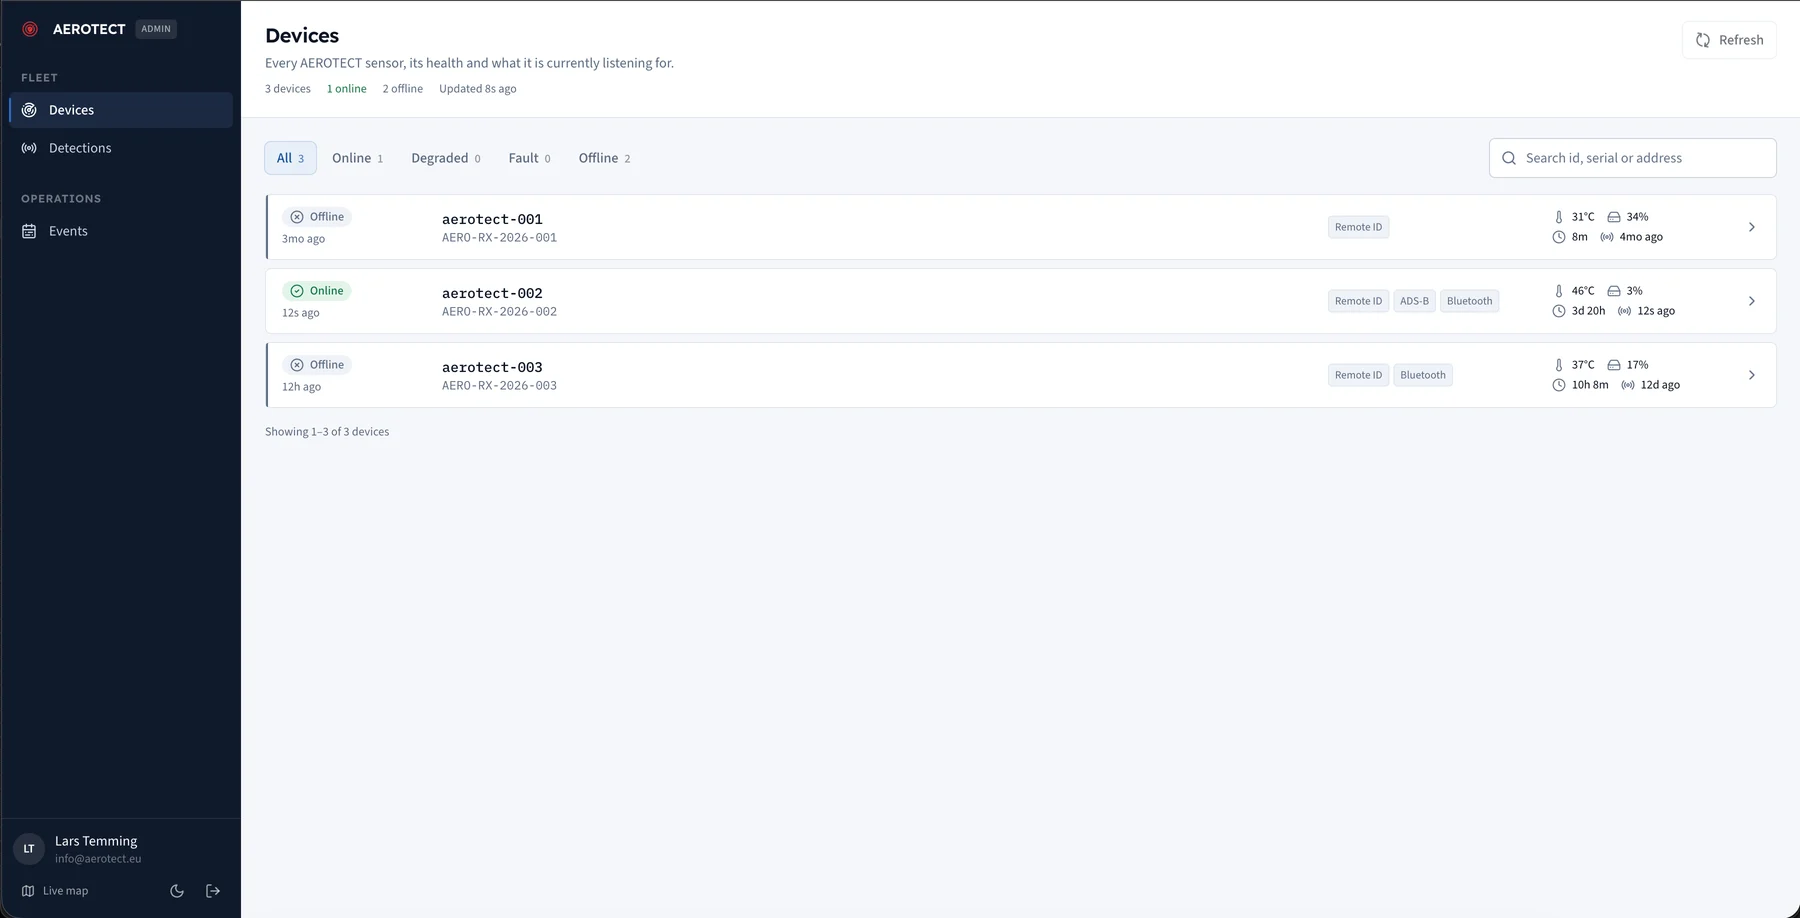This screenshot has width=1800, height=918.
Task: Click thermometer icon beside 31°C
Action: pos(1558,217)
